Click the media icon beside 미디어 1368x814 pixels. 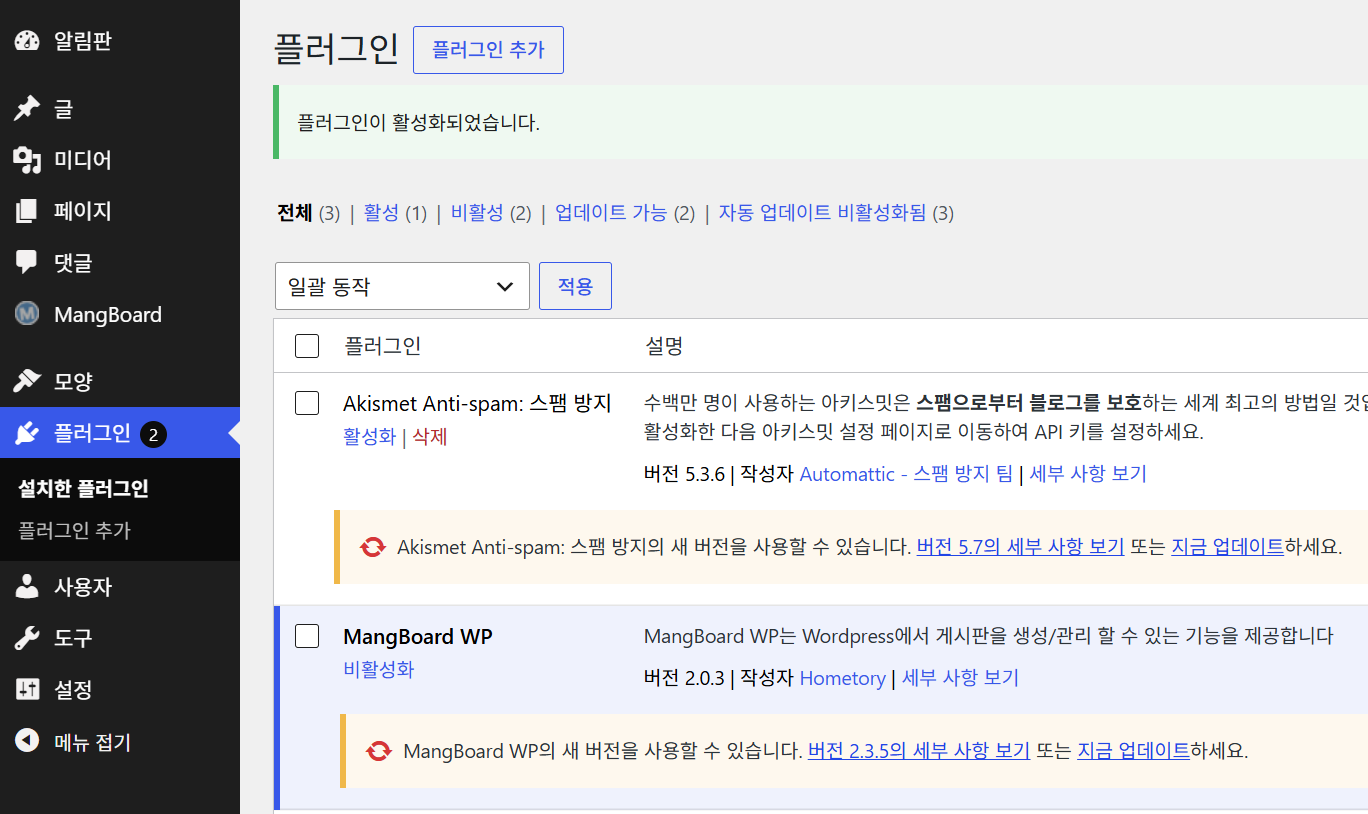click(x=27, y=160)
